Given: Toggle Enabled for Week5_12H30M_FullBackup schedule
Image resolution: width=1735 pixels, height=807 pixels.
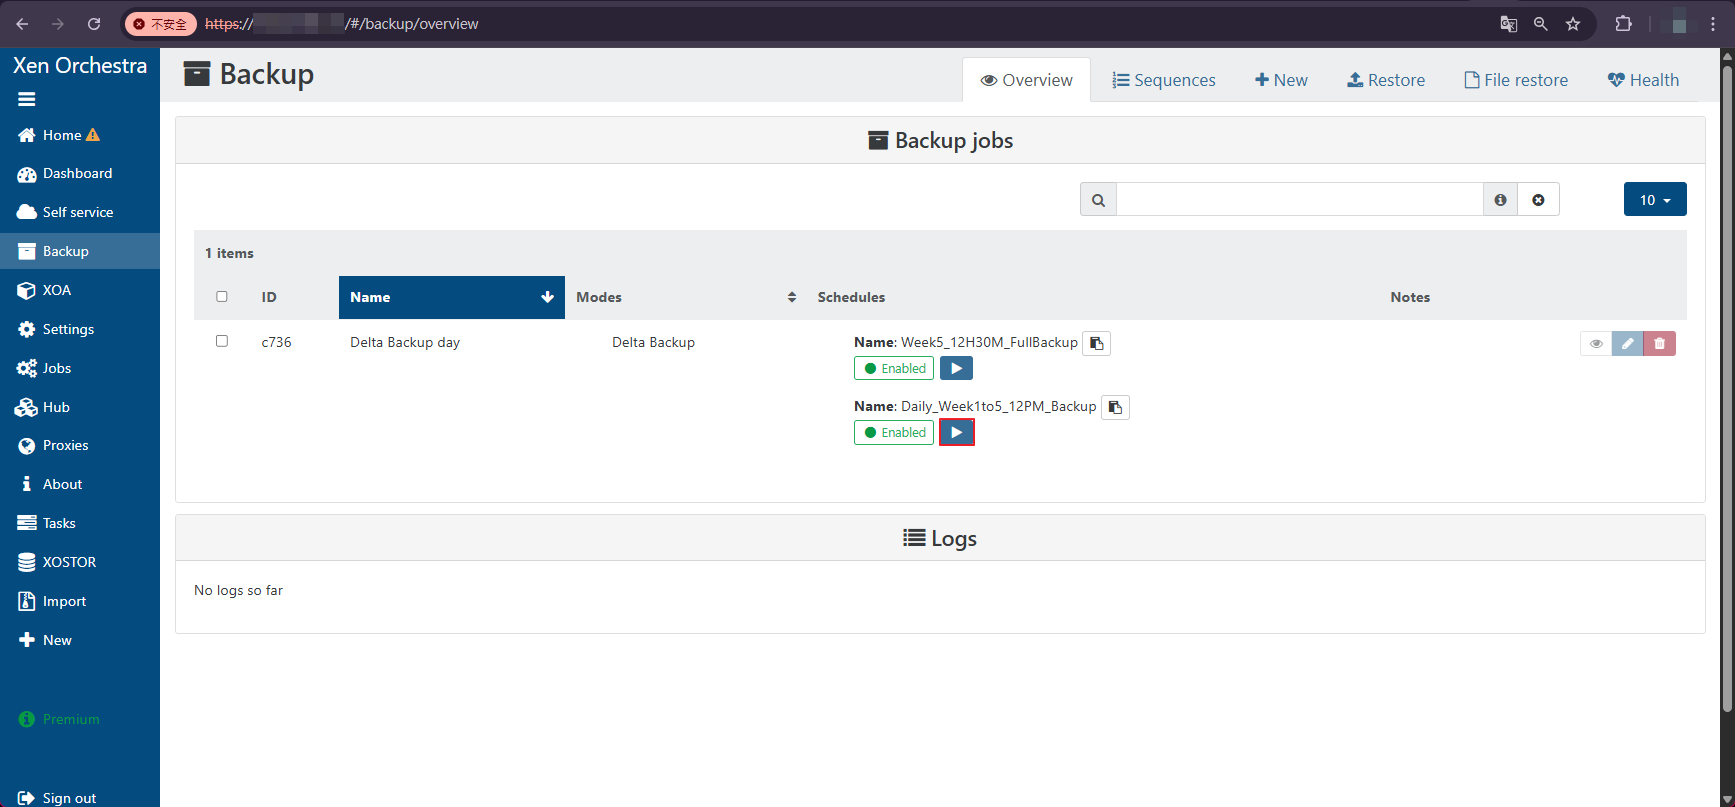Looking at the screenshot, I should [x=894, y=368].
